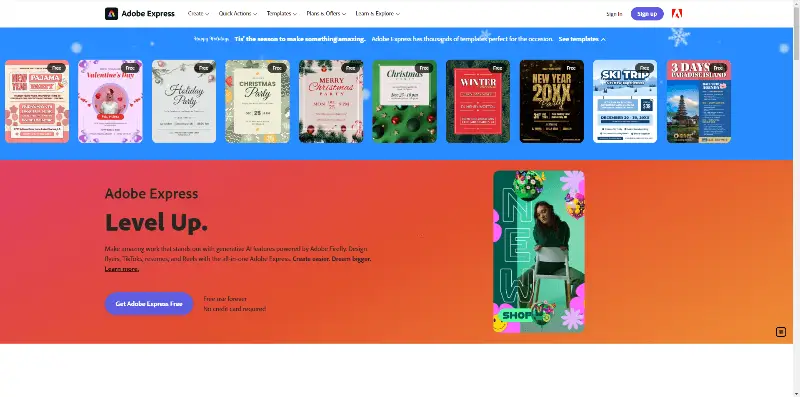Select the 3 Days Paradise Island template
The width and height of the screenshot is (800, 397).
tap(698, 102)
